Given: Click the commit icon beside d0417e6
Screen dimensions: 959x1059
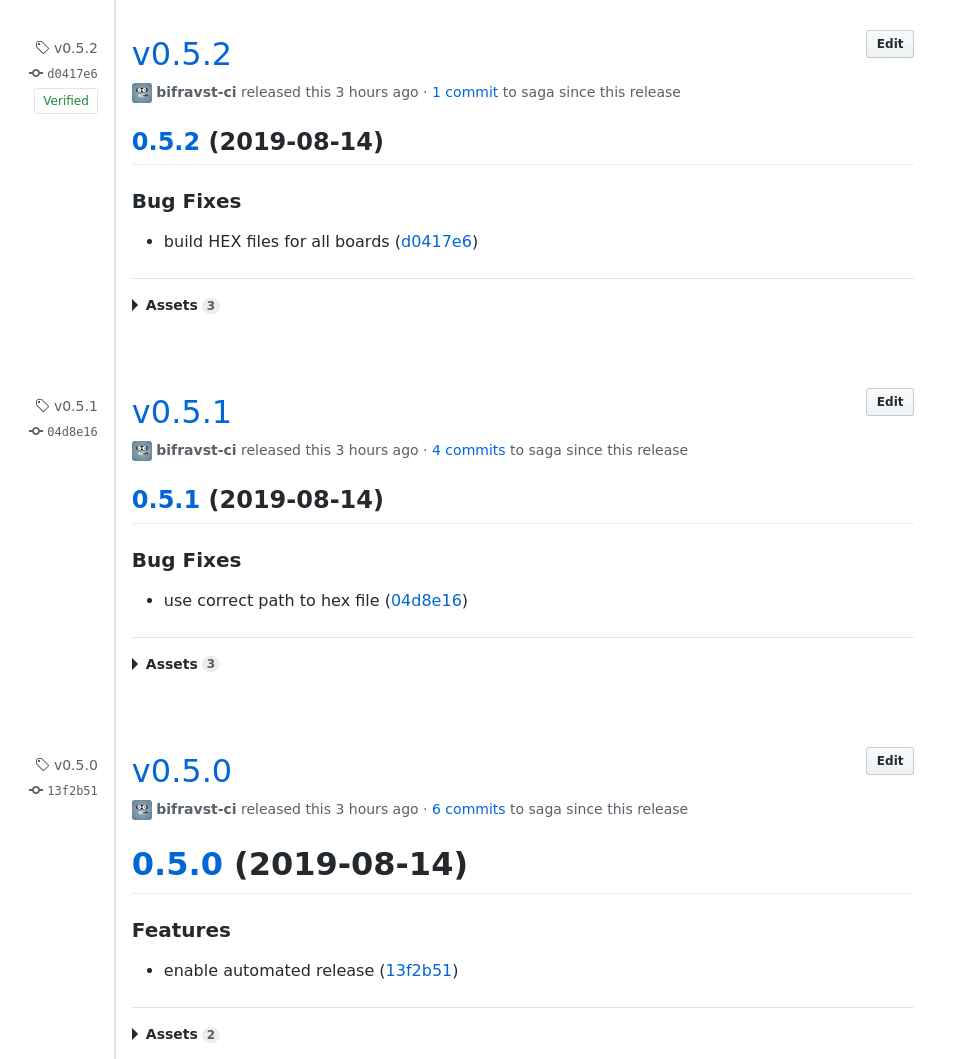Looking at the screenshot, I should (x=36, y=73).
